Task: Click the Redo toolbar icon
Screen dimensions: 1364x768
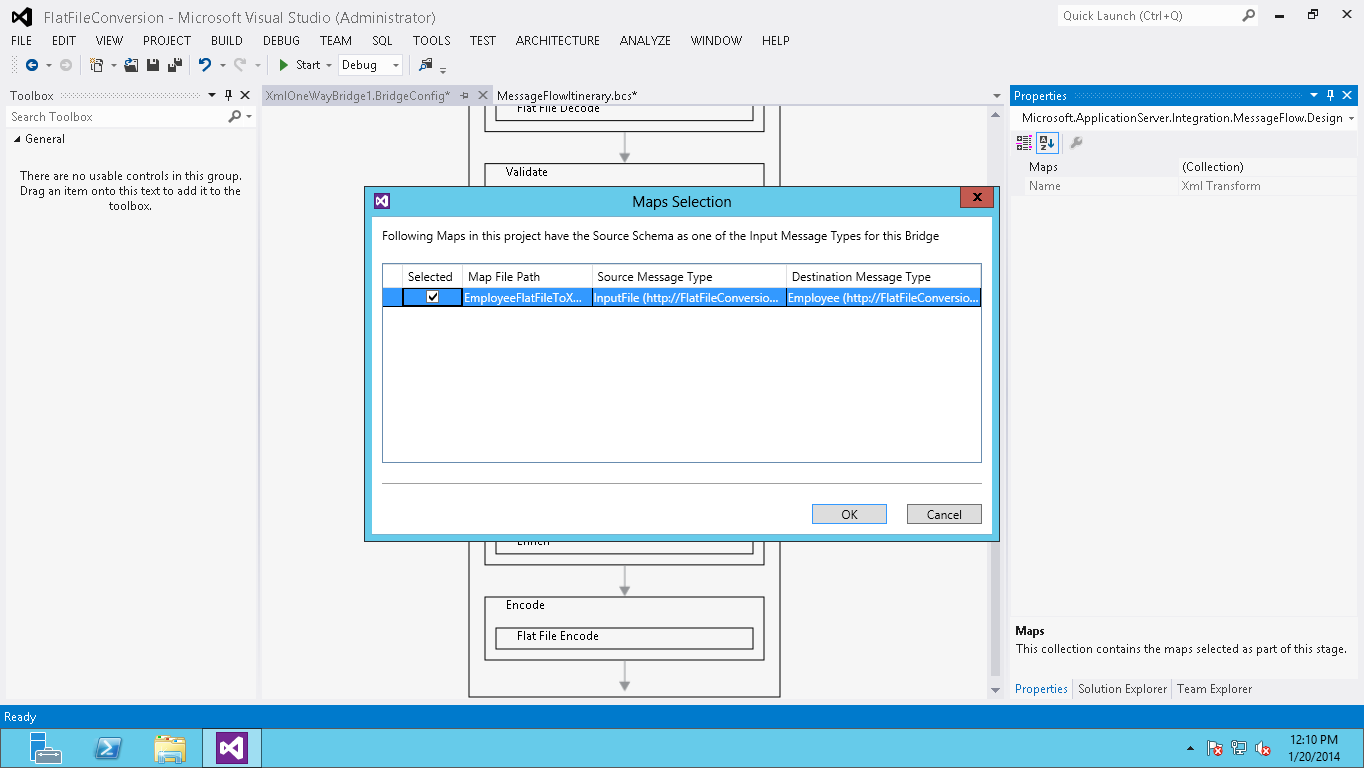Action: pos(240,65)
